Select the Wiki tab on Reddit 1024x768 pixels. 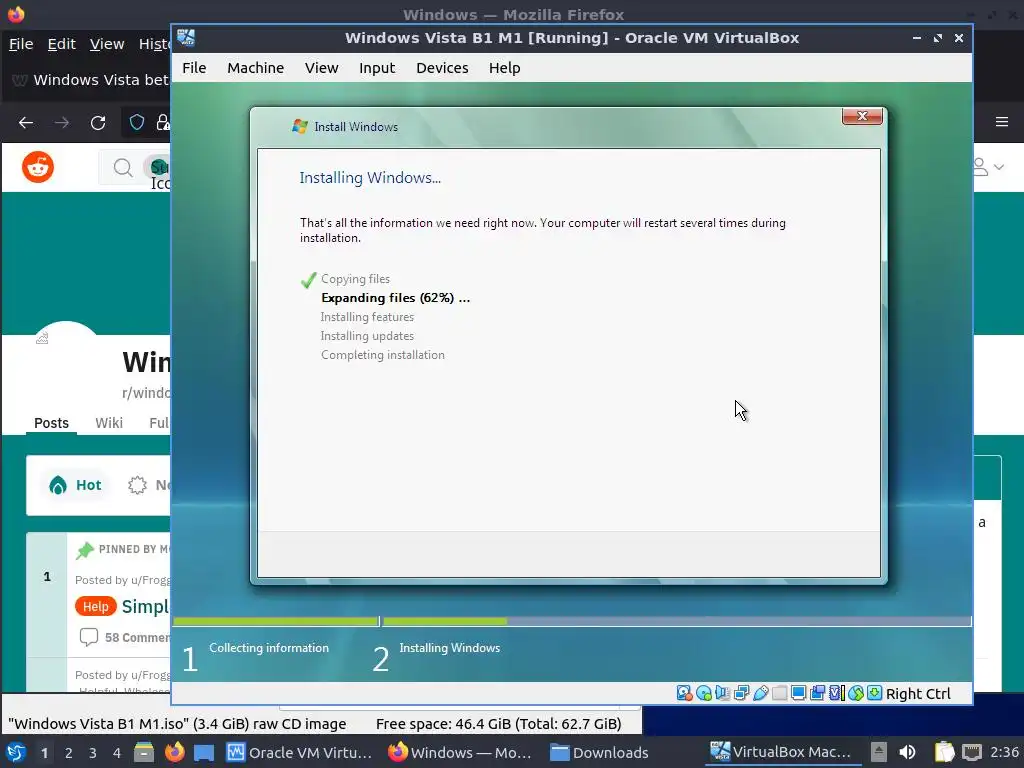point(109,423)
